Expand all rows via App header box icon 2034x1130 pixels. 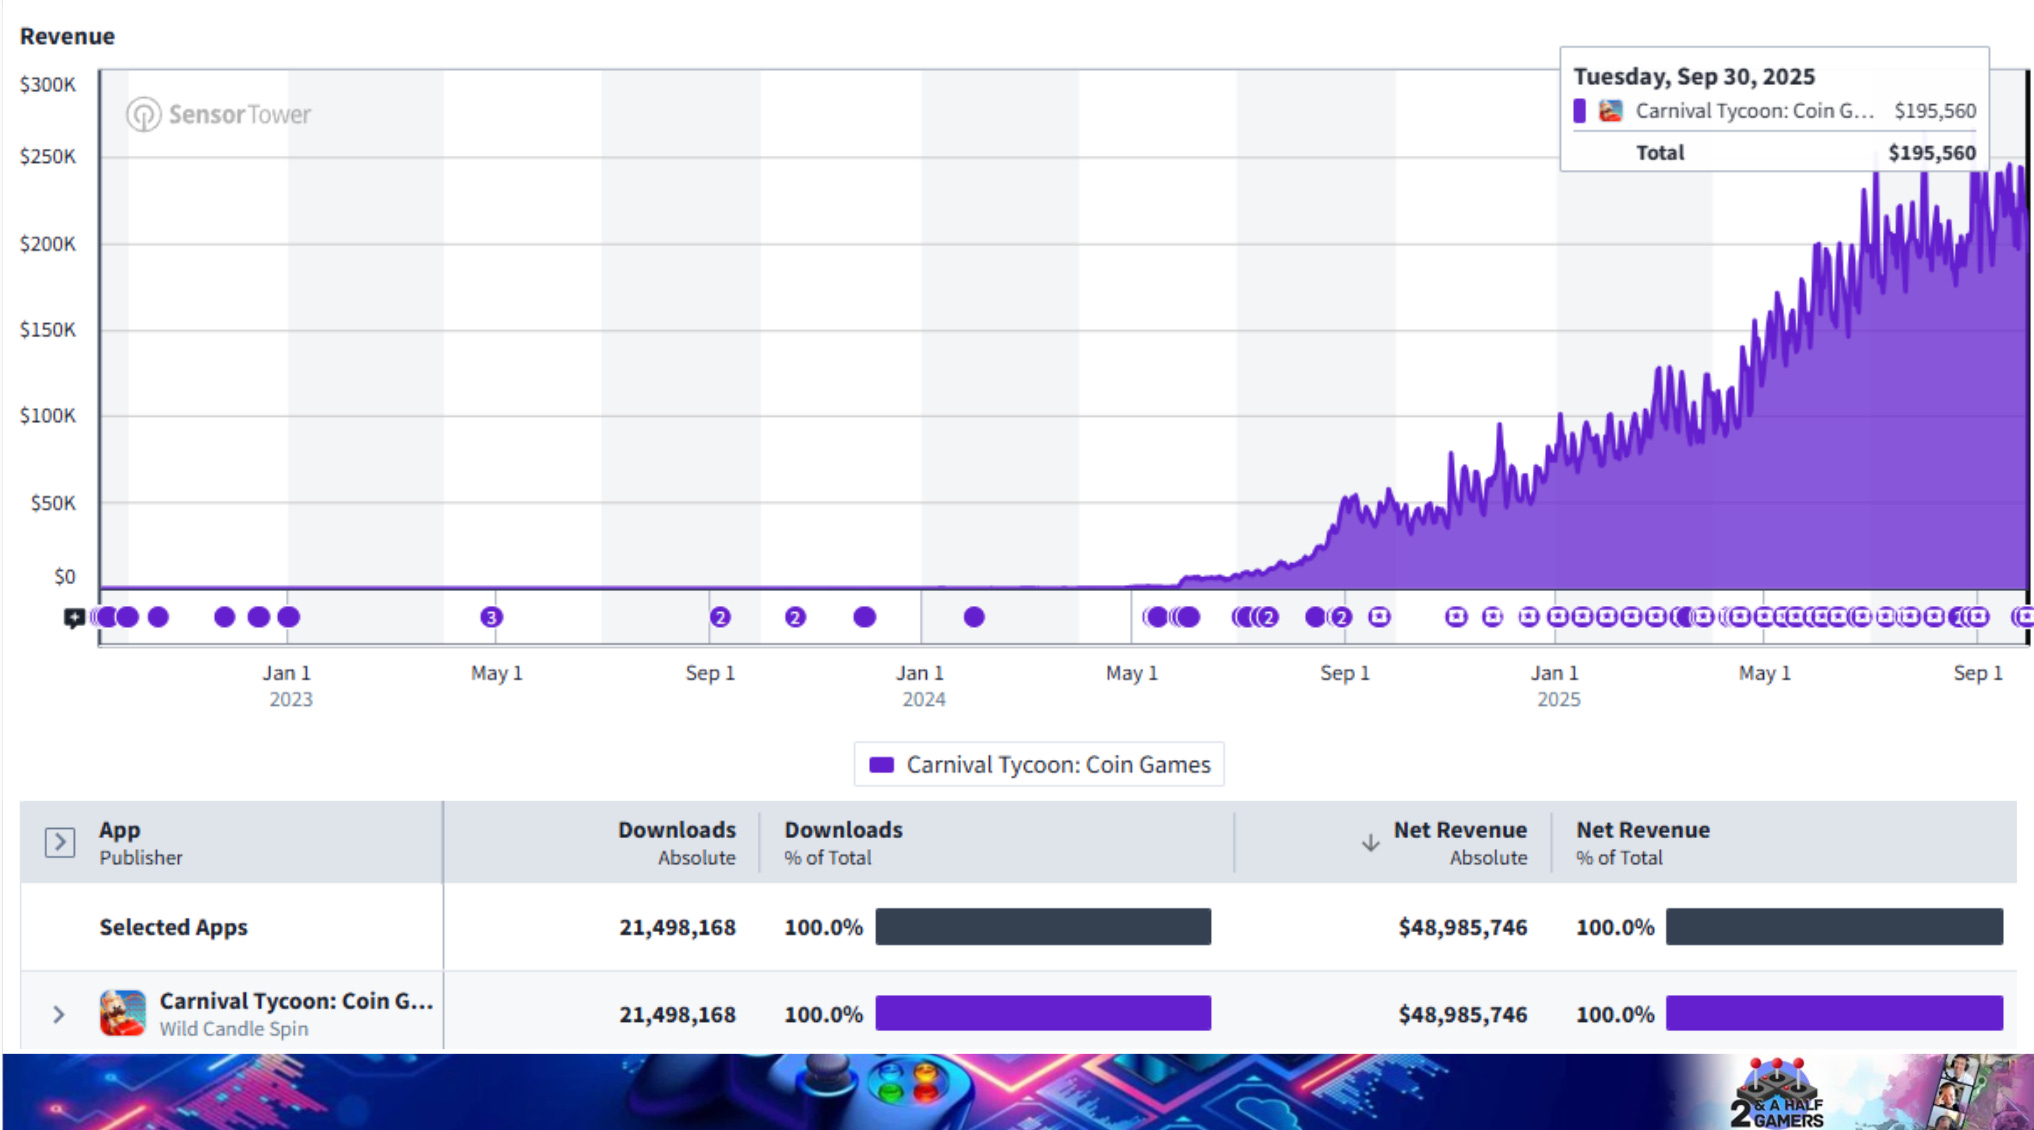coord(59,842)
